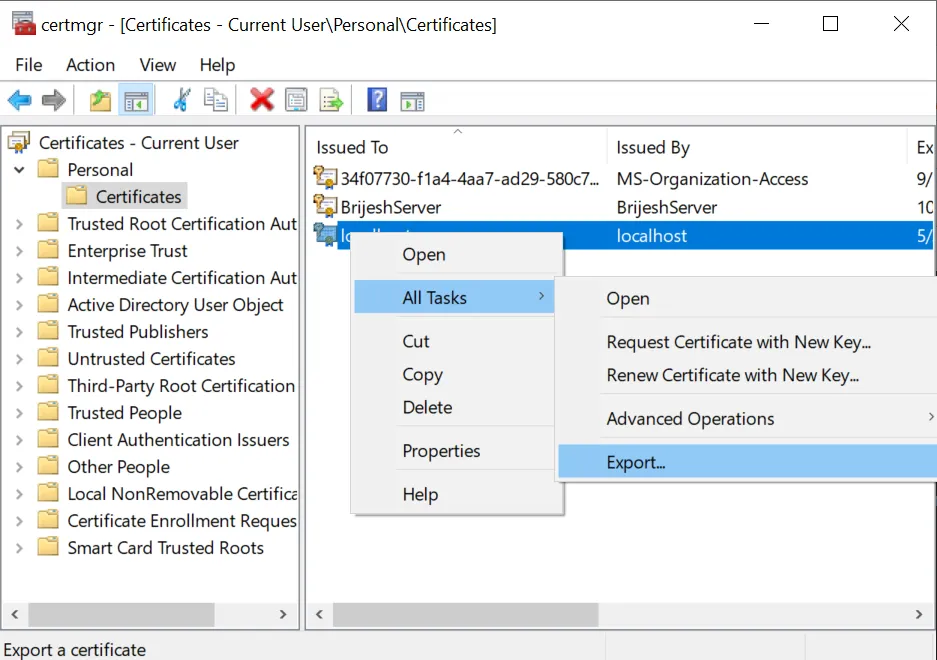Screen dimensions: 937x660
Task: Click Request Certificate with New Key...
Action: (738, 342)
